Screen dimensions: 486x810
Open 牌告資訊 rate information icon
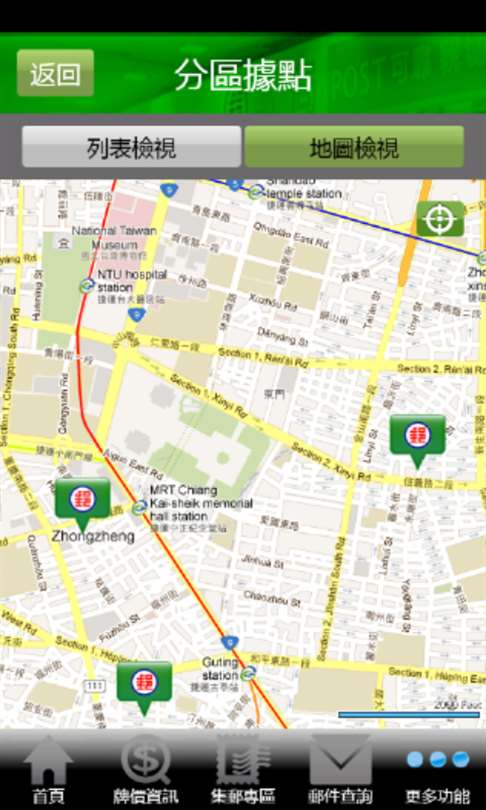click(146, 769)
